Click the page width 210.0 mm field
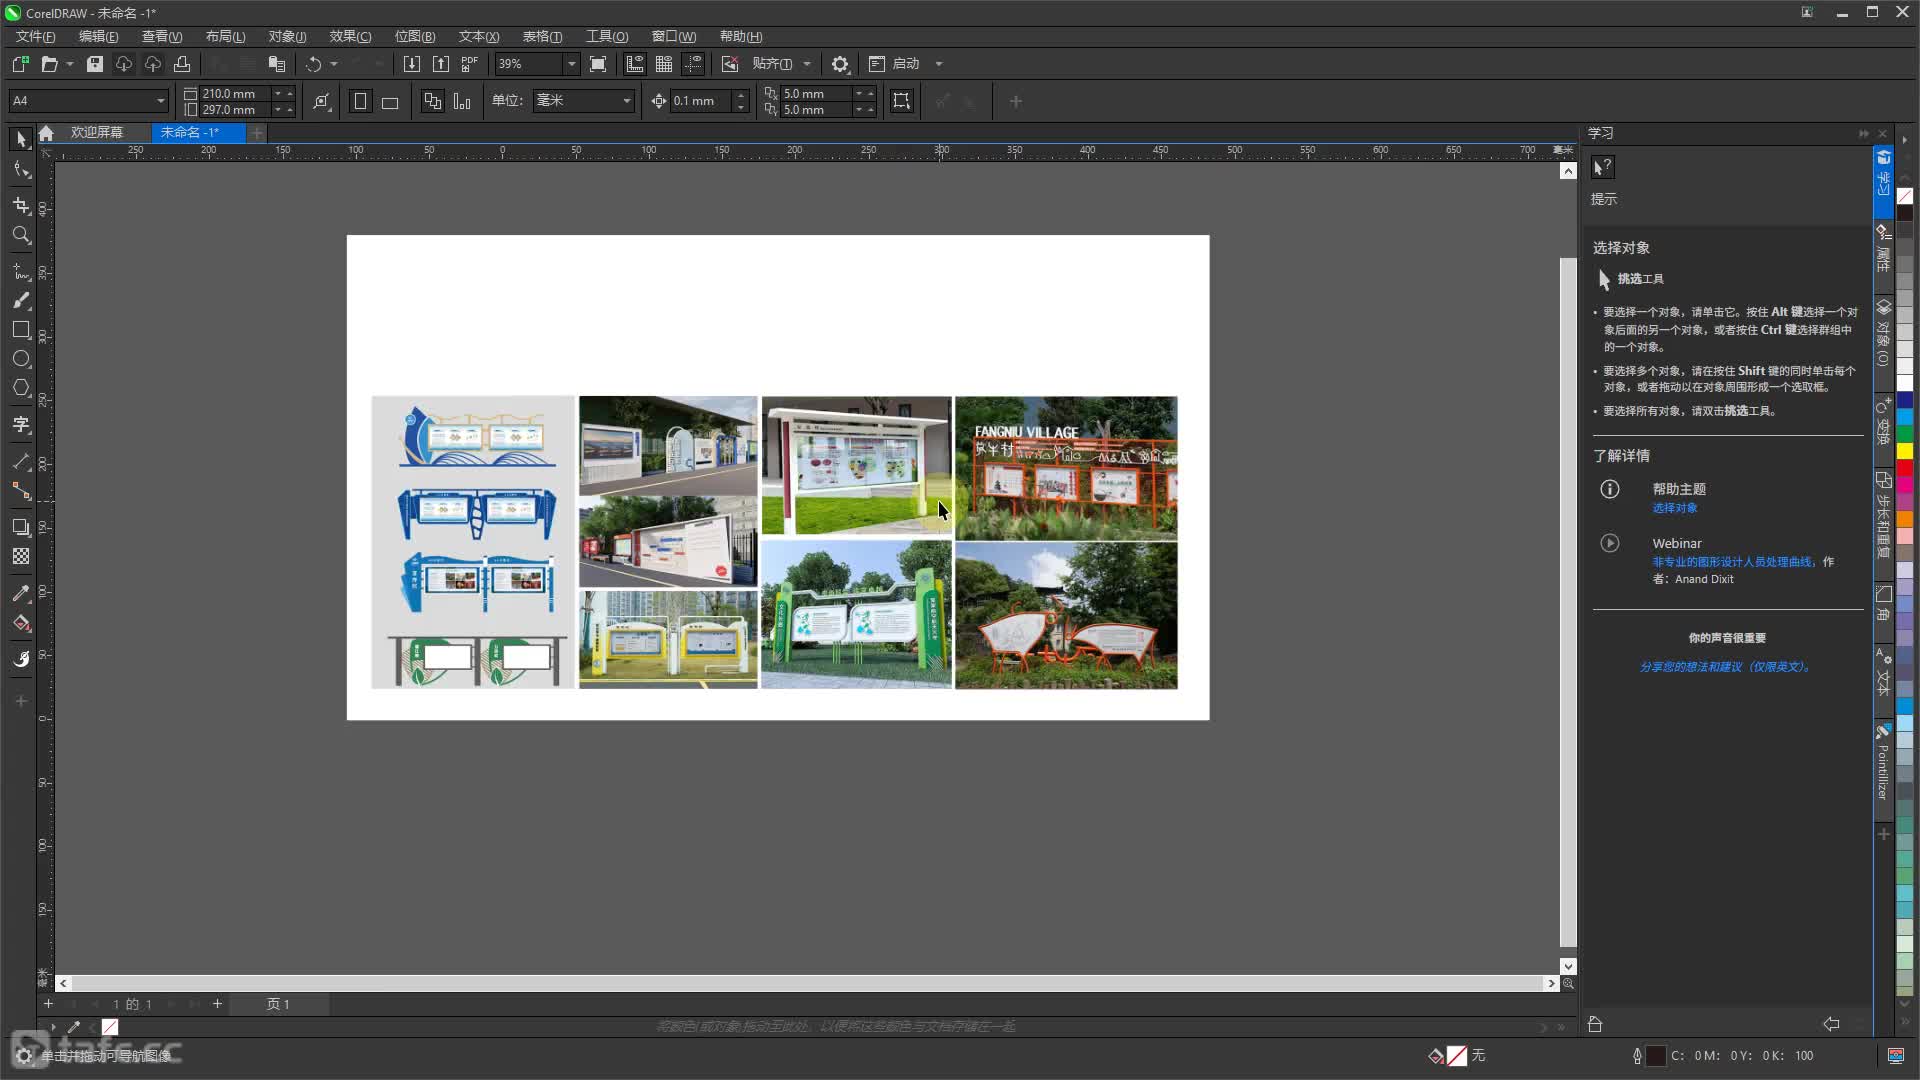The image size is (1920, 1080). (236, 93)
